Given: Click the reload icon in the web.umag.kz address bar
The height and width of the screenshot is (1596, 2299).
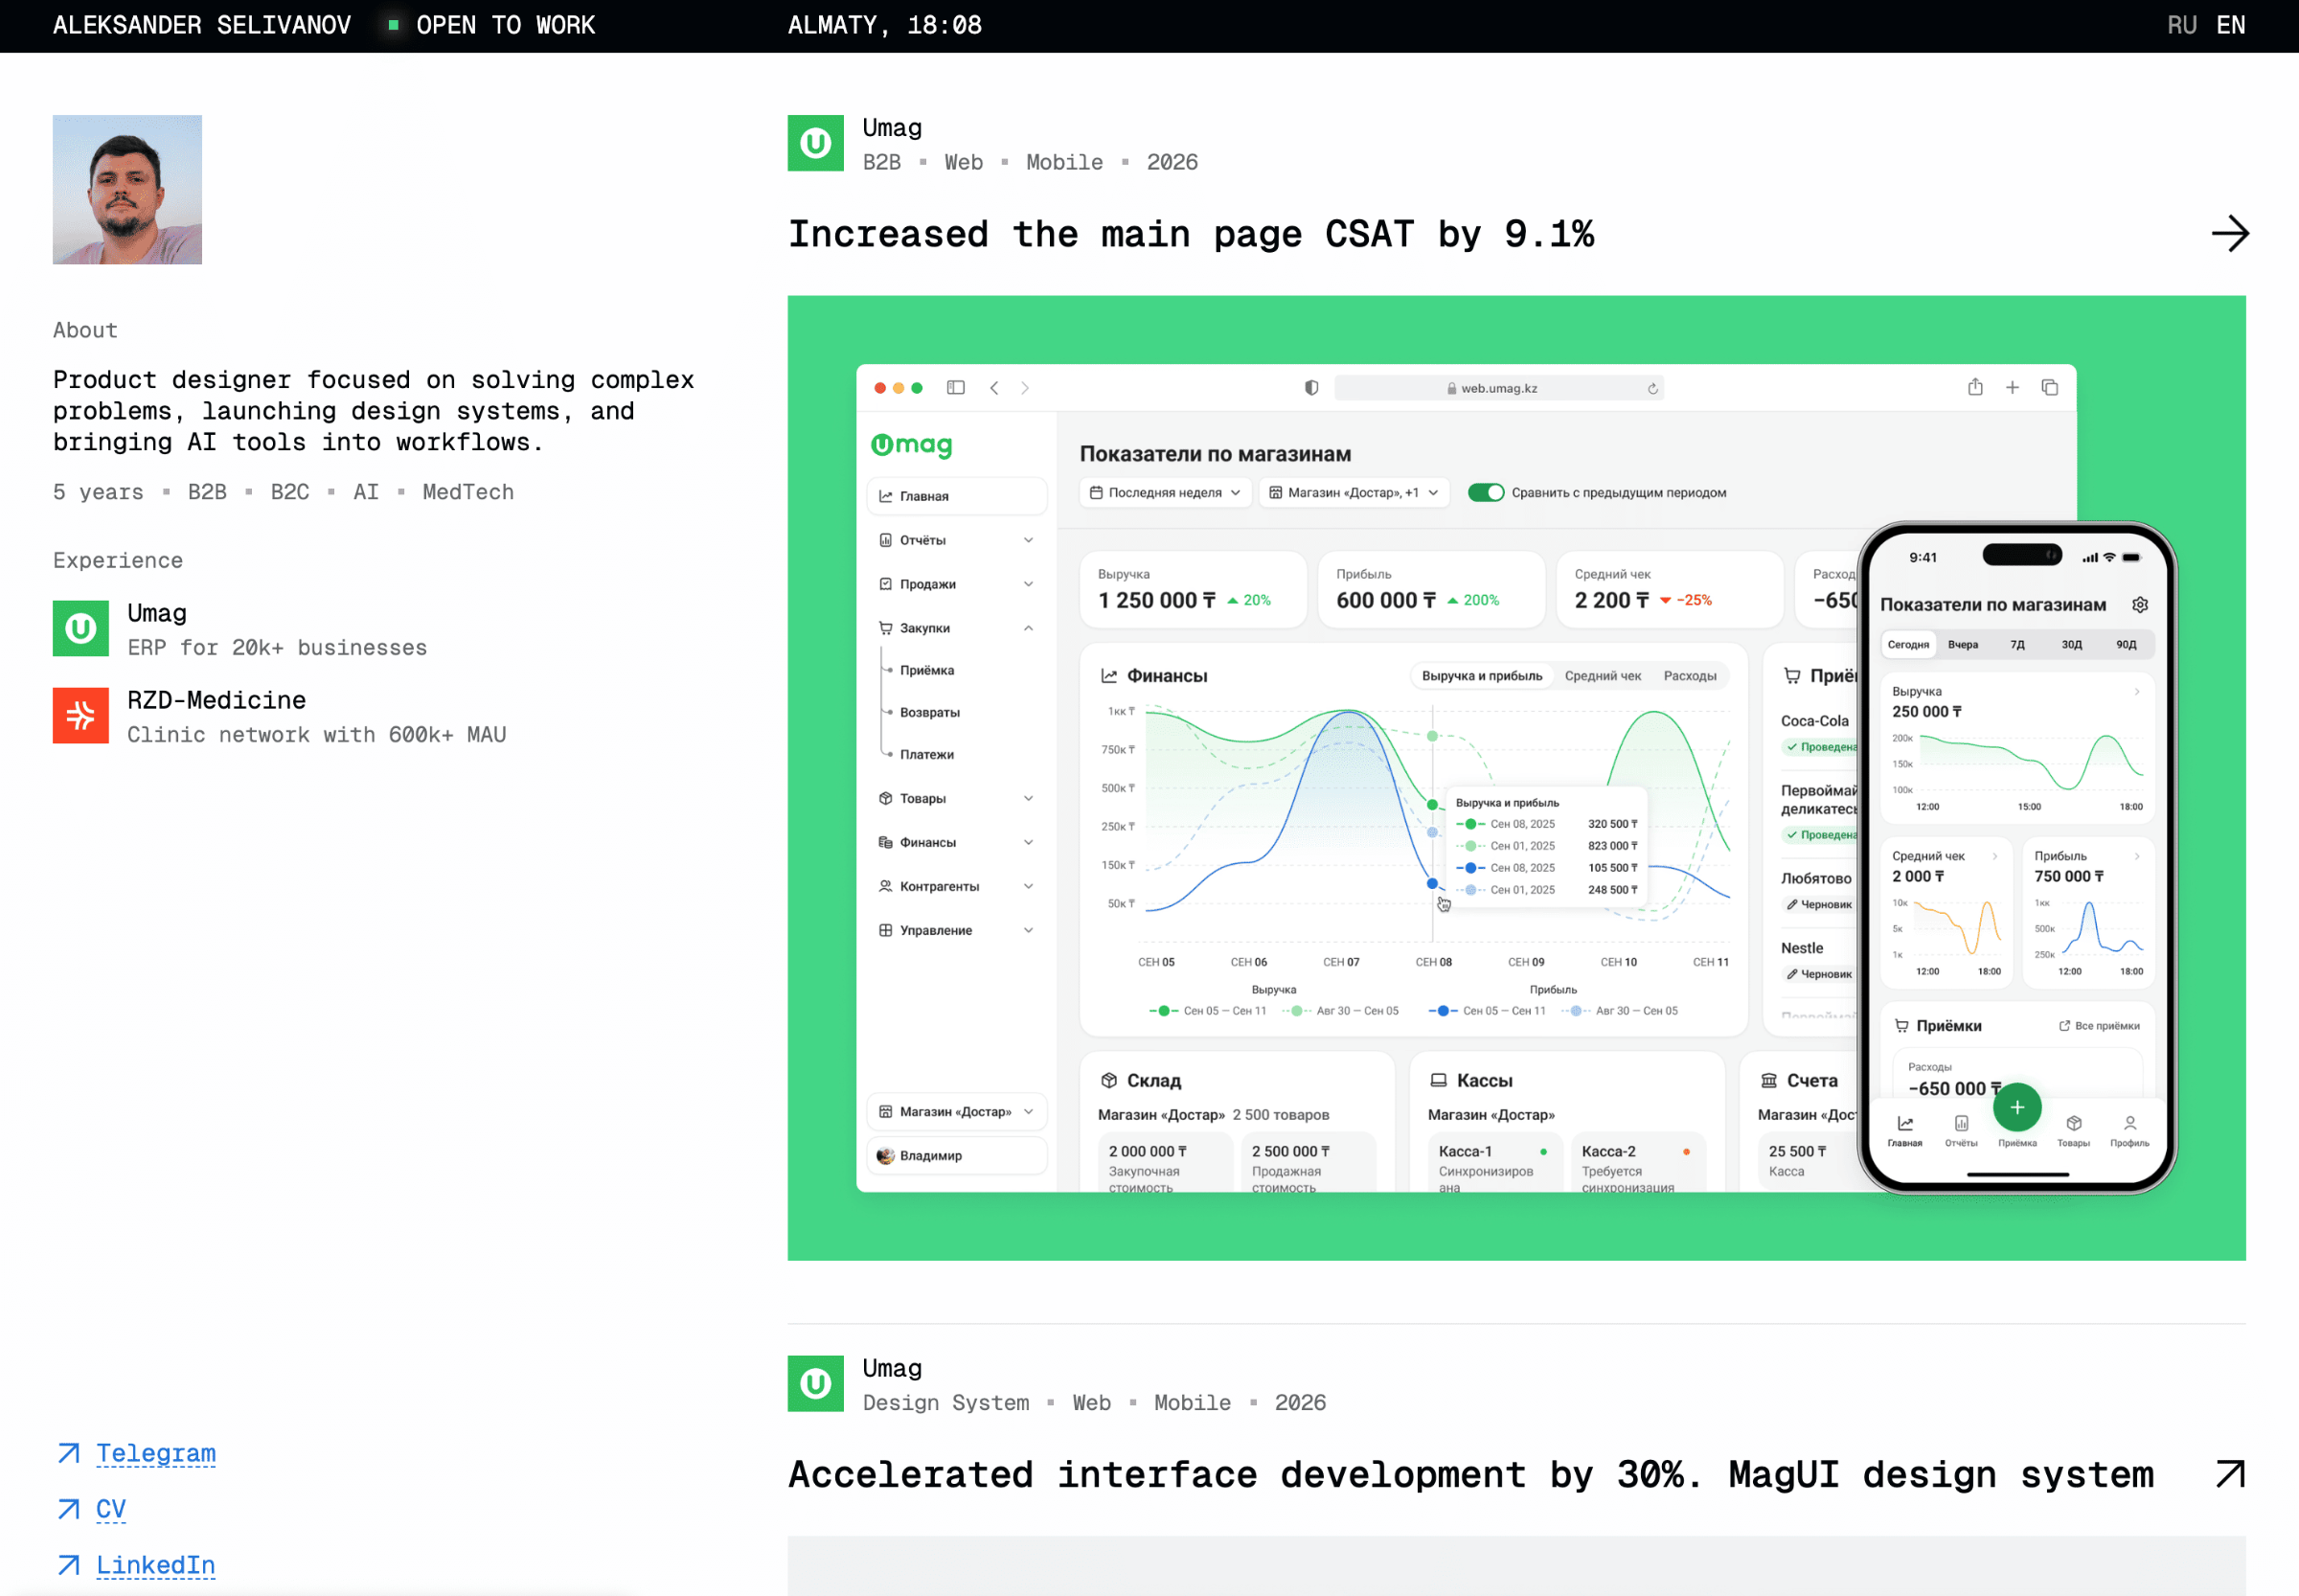Looking at the screenshot, I should [x=1652, y=389].
